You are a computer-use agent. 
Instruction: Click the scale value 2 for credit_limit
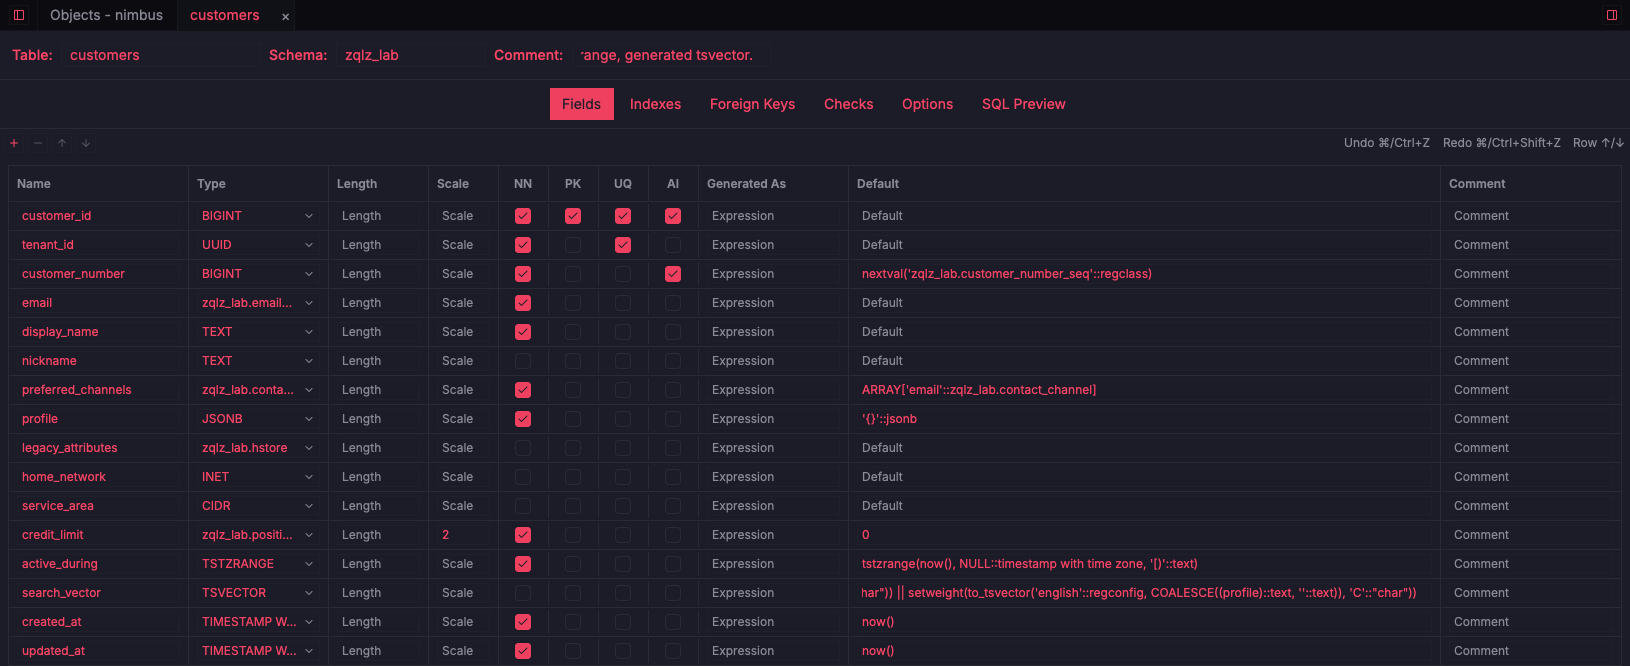(x=463, y=535)
